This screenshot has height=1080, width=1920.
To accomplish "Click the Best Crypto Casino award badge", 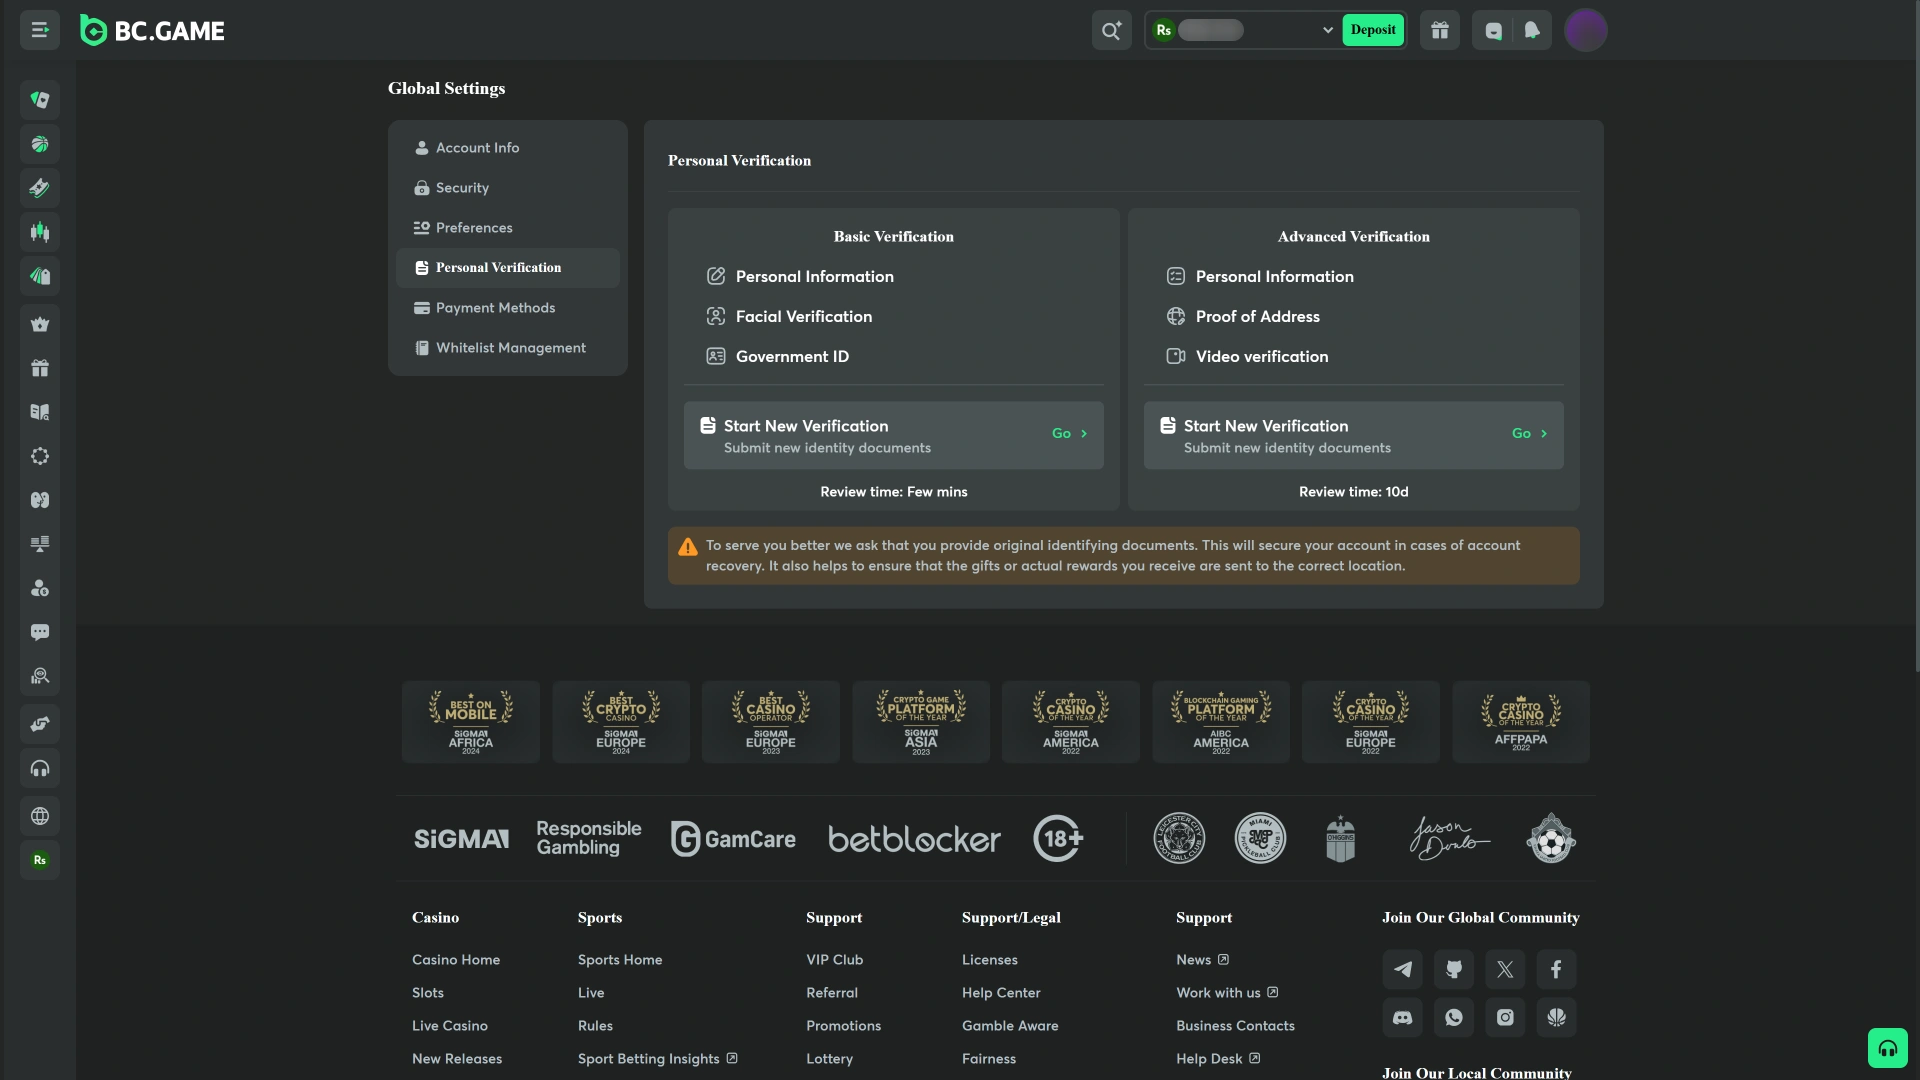I will pos(621,721).
